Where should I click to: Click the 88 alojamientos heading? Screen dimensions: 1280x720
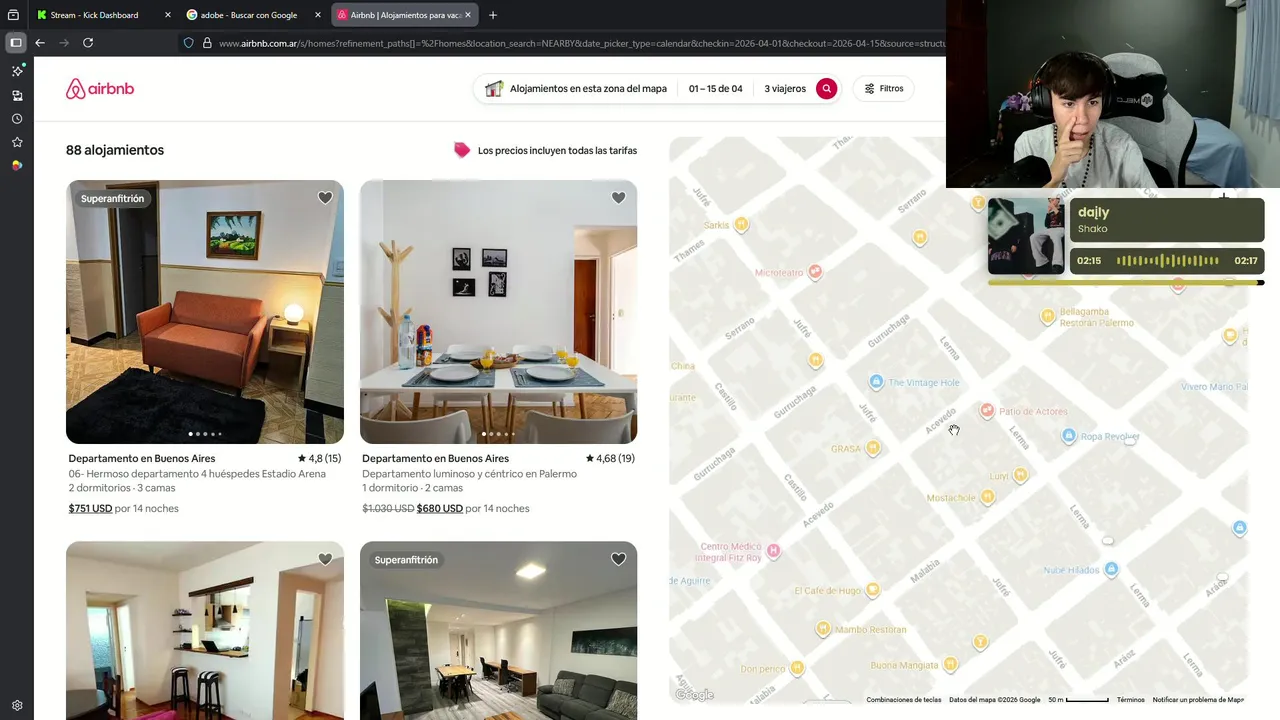pyautogui.click(x=115, y=150)
